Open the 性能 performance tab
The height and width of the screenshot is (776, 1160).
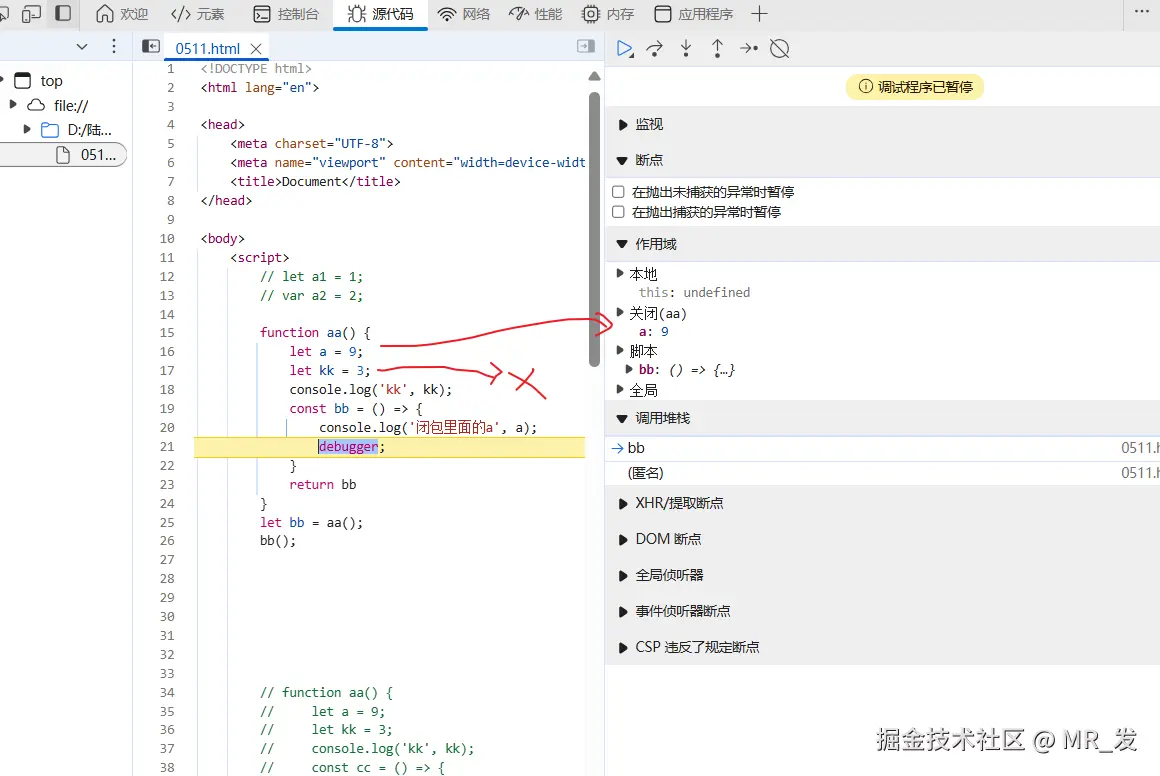click(536, 14)
